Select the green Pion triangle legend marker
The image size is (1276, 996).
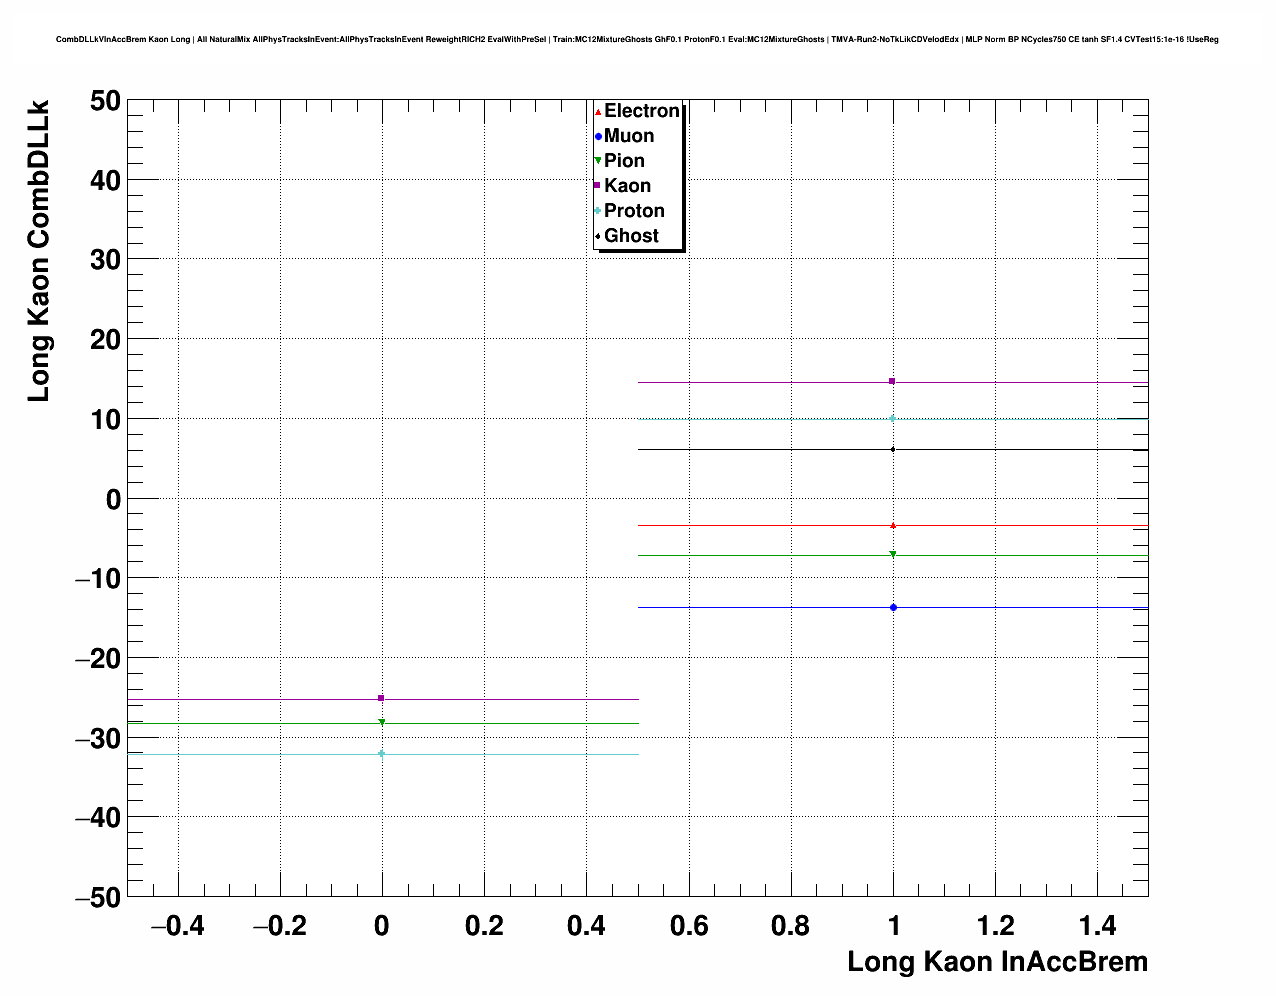point(598,161)
